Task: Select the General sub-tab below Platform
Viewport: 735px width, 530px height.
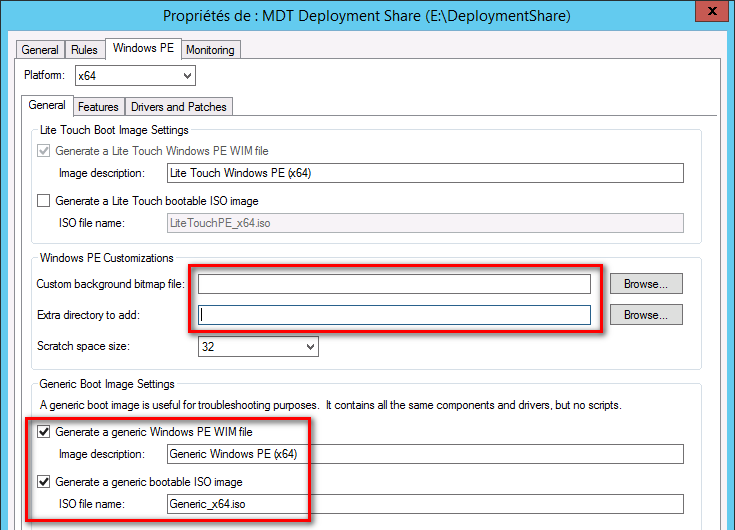Action: pyautogui.click(x=47, y=105)
